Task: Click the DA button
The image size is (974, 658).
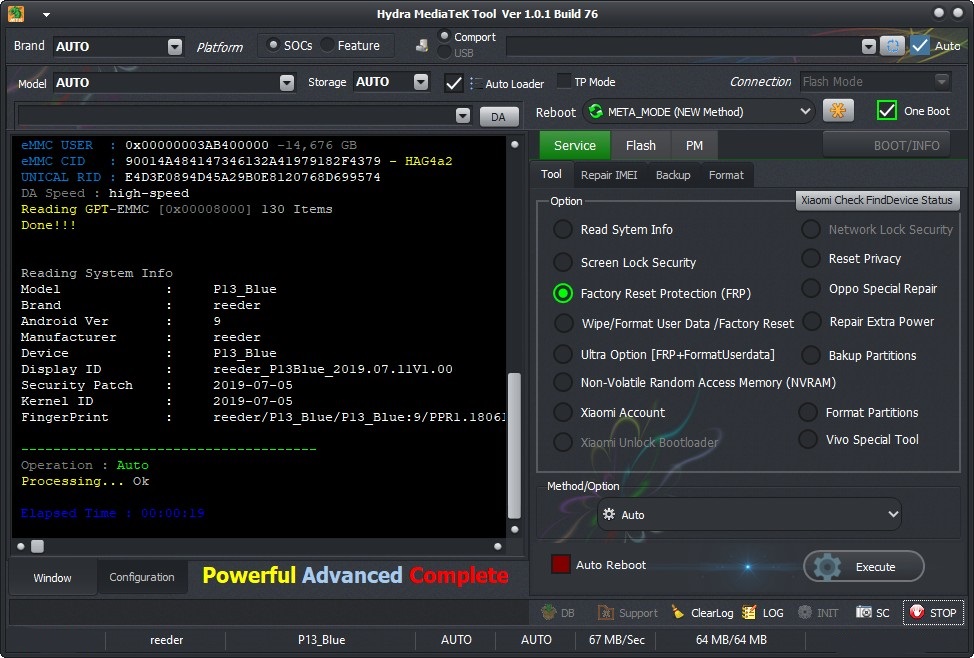Action: pos(498,116)
